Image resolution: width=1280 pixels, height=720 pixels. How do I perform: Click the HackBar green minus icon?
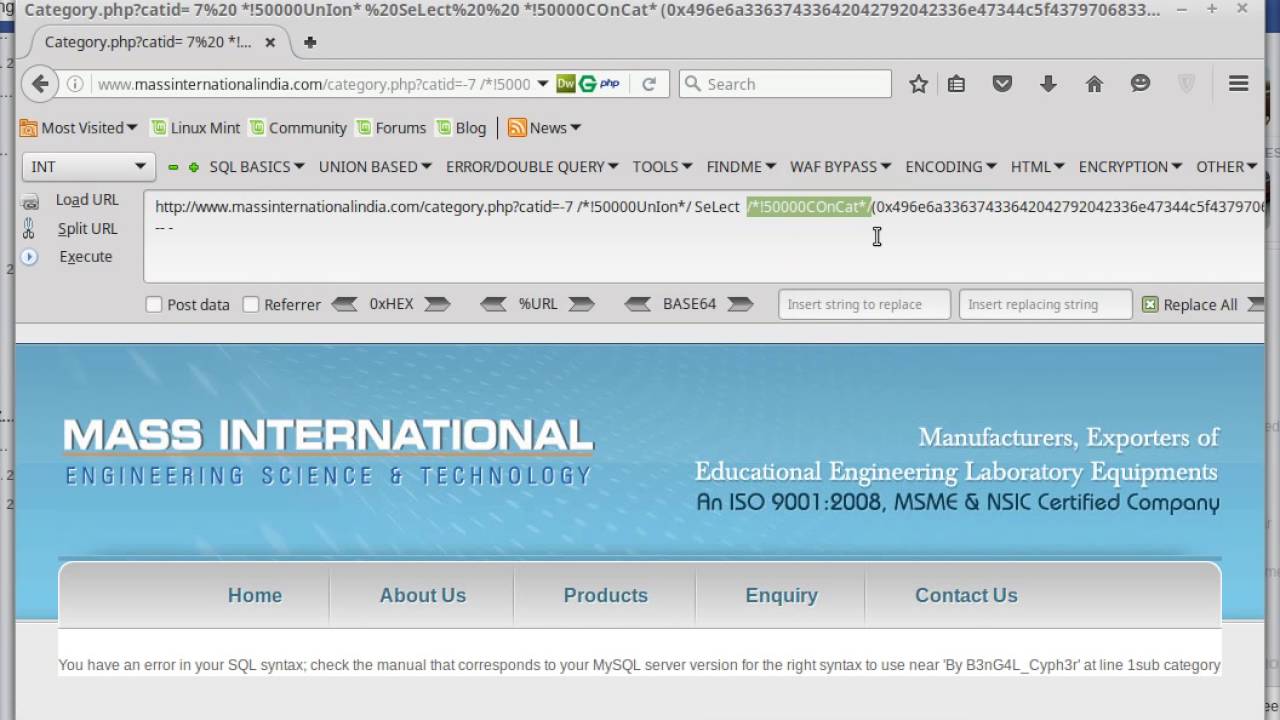[173, 167]
